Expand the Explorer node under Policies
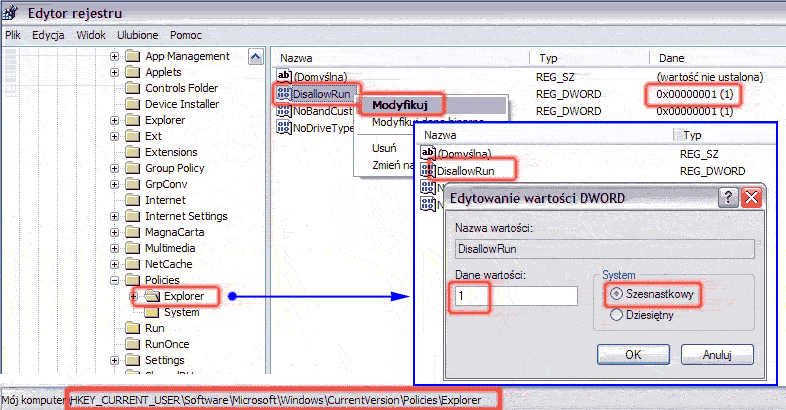The image size is (786, 410). tap(133, 296)
